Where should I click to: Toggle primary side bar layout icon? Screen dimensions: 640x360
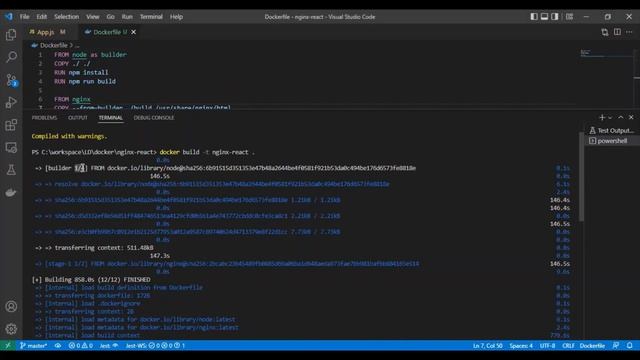pyautogui.click(x=534, y=17)
